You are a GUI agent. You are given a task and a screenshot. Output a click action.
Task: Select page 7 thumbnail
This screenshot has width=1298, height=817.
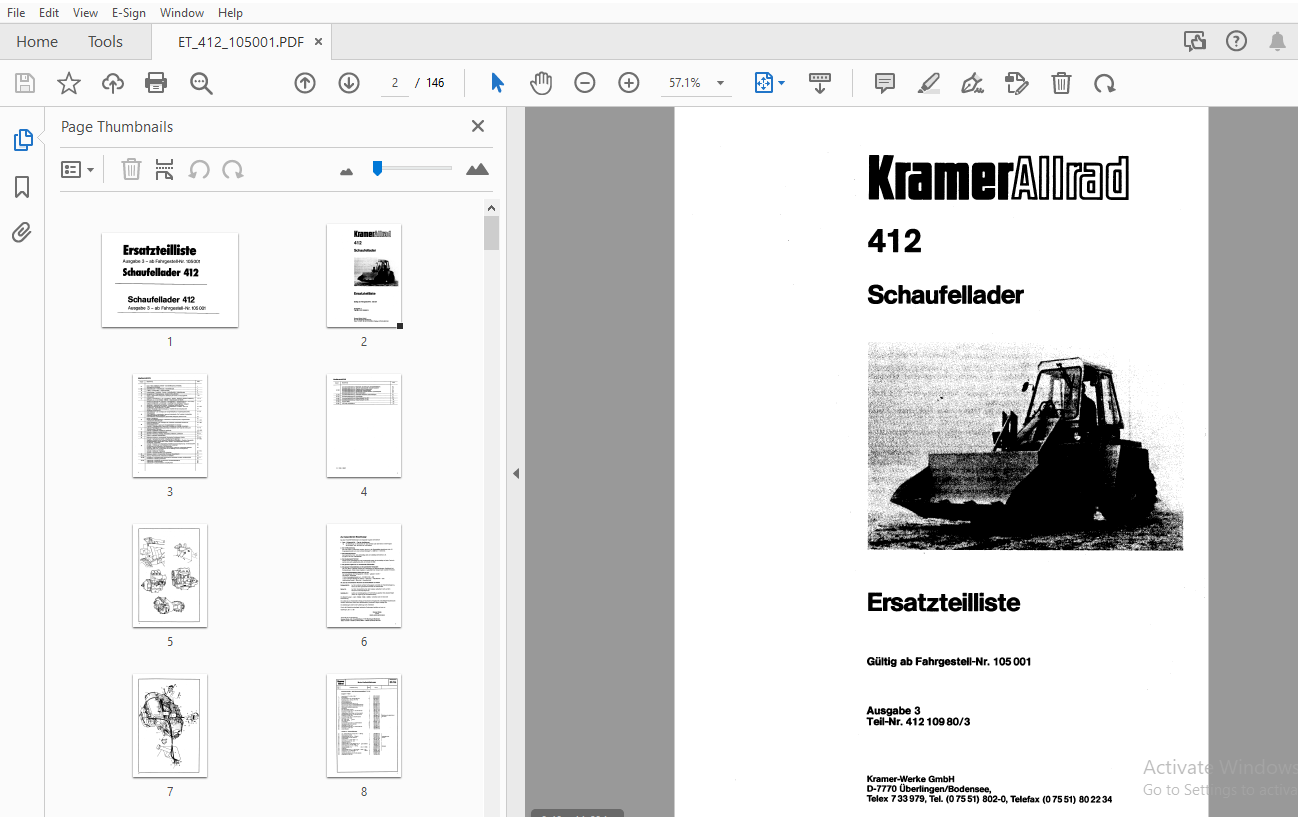point(170,726)
